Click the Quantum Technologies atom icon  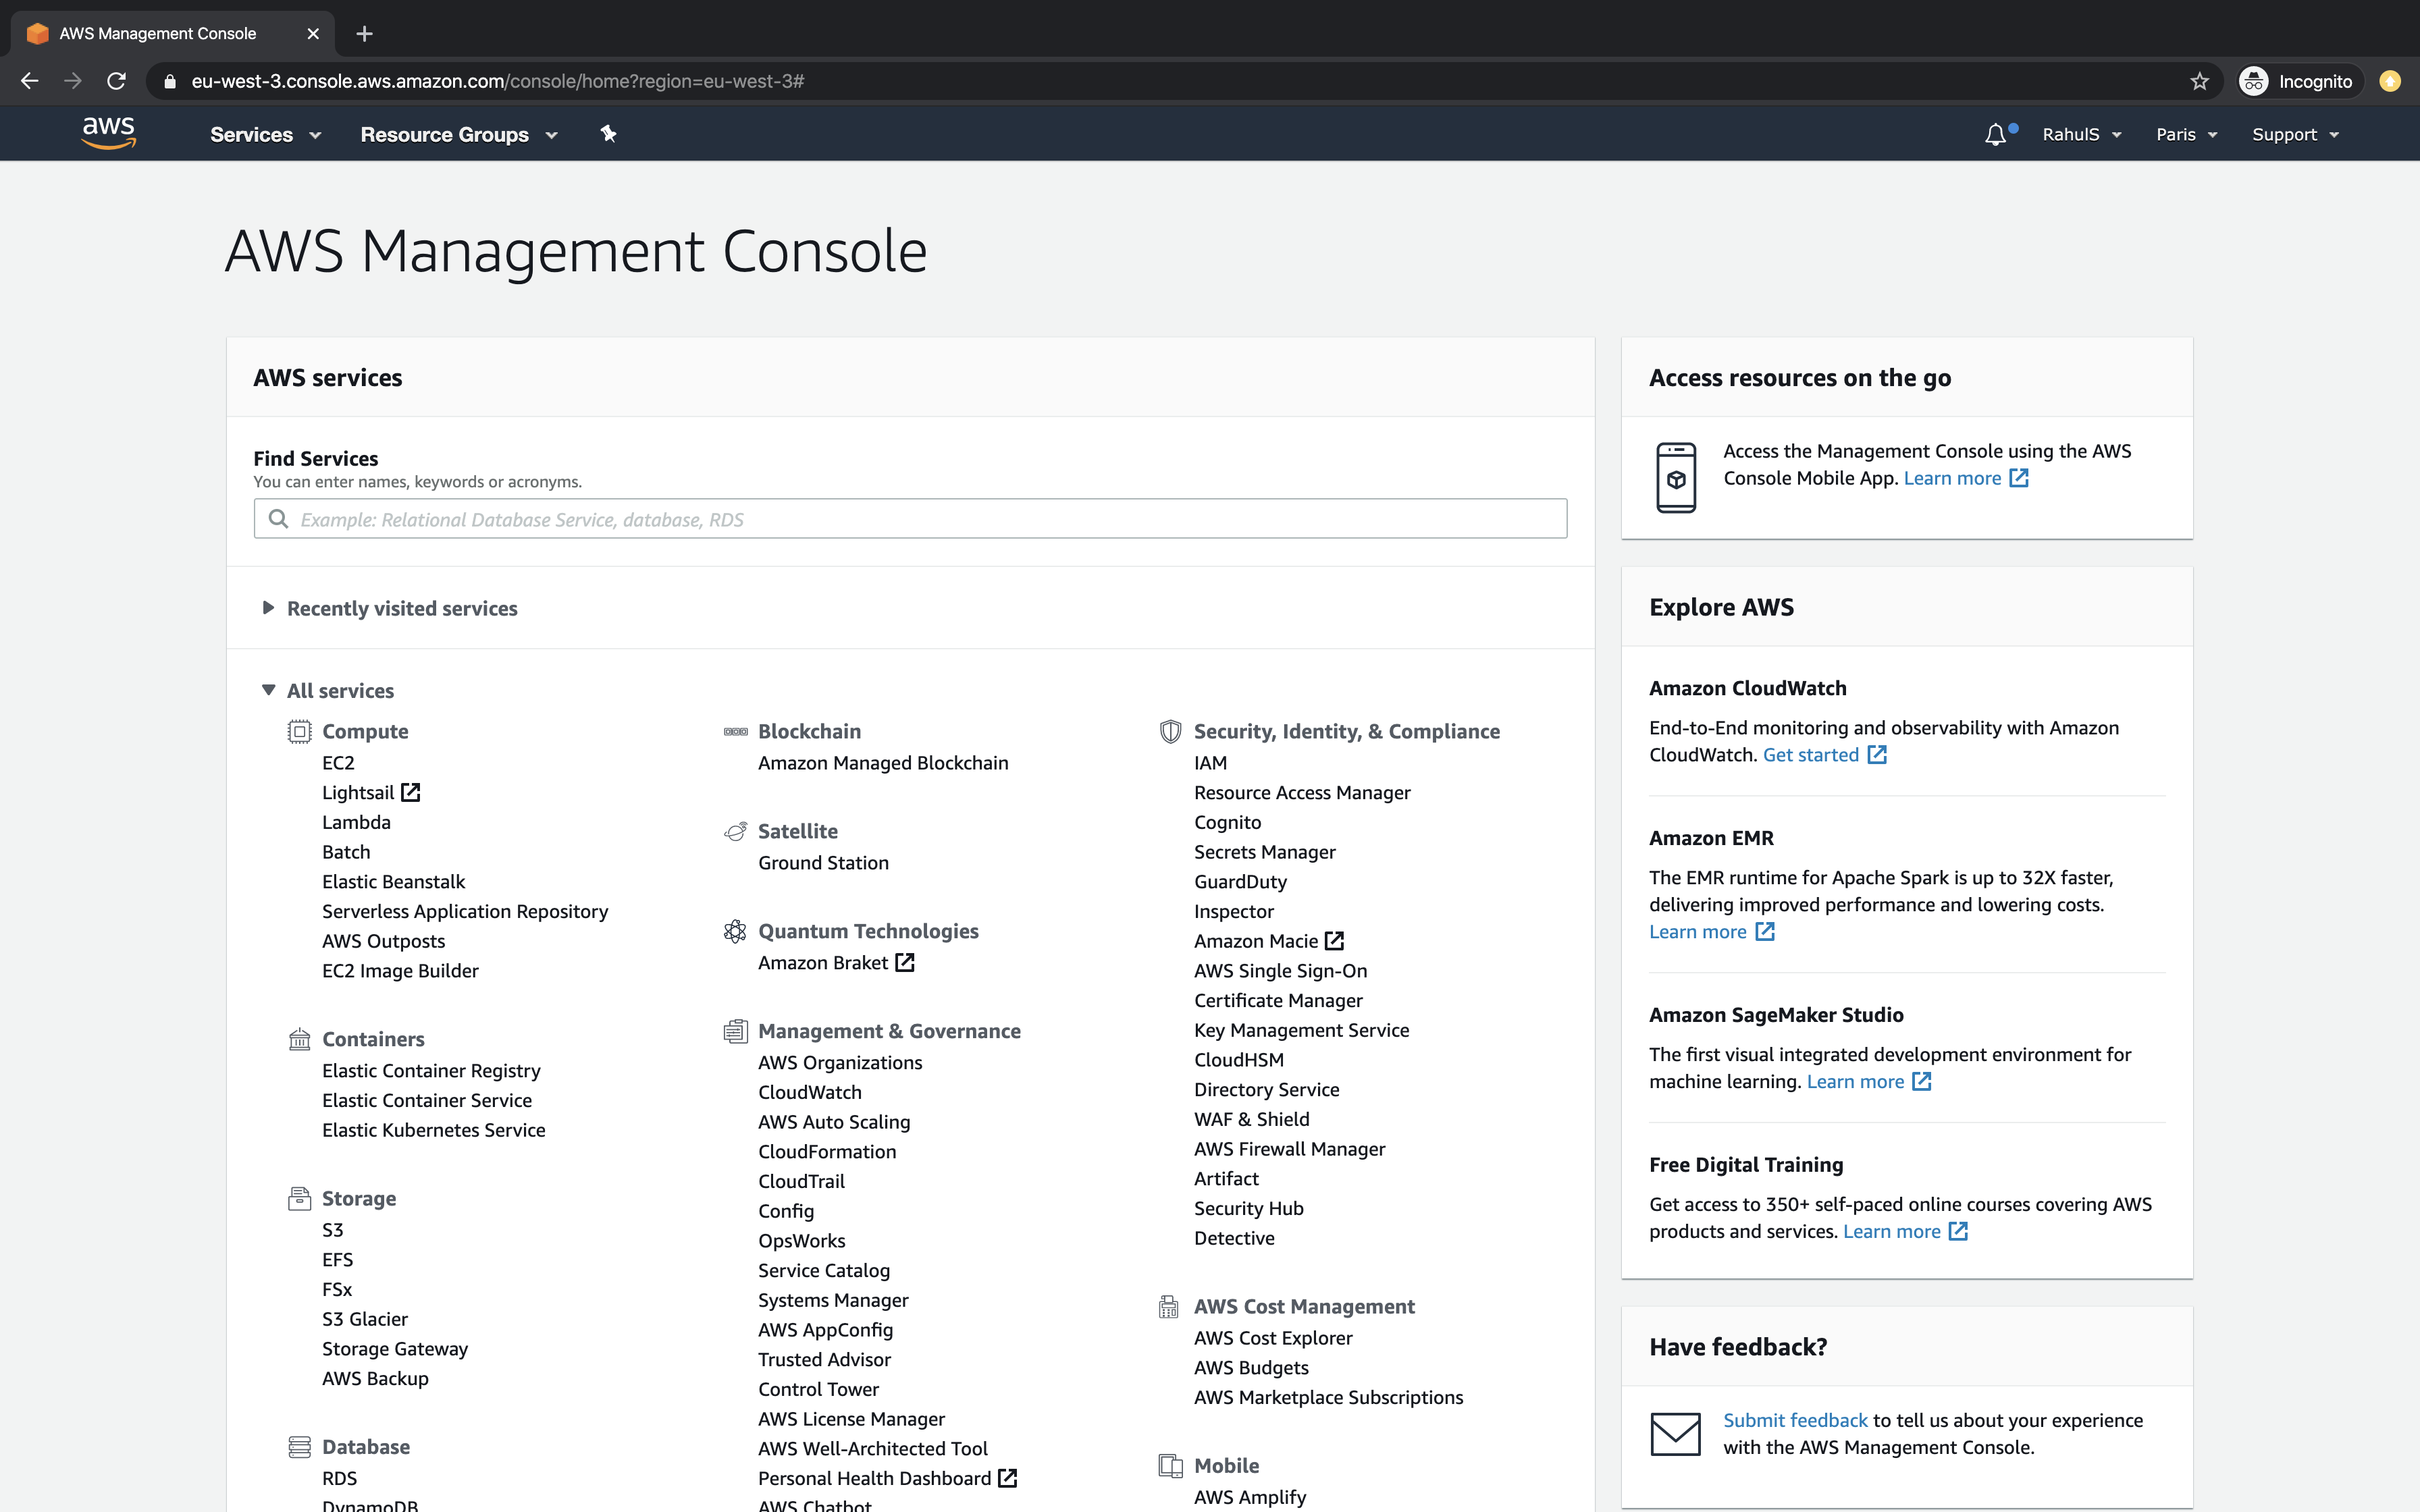tap(735, 930)
